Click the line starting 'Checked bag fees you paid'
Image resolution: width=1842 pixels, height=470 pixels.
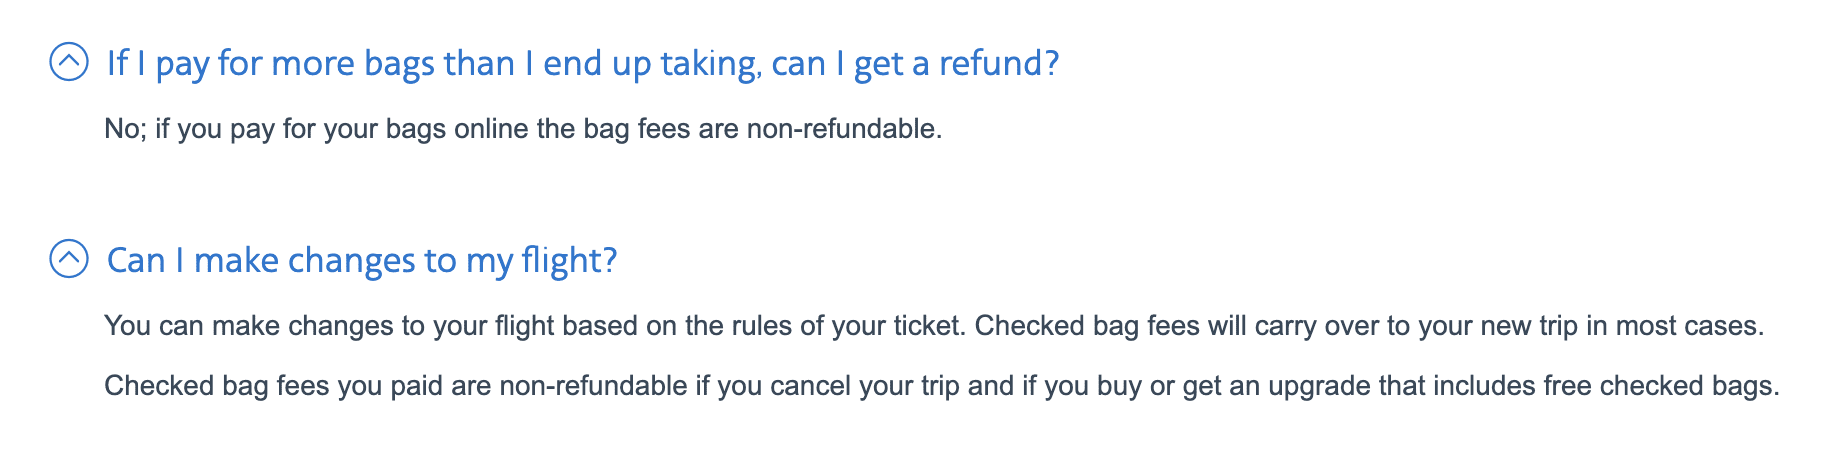941,386
